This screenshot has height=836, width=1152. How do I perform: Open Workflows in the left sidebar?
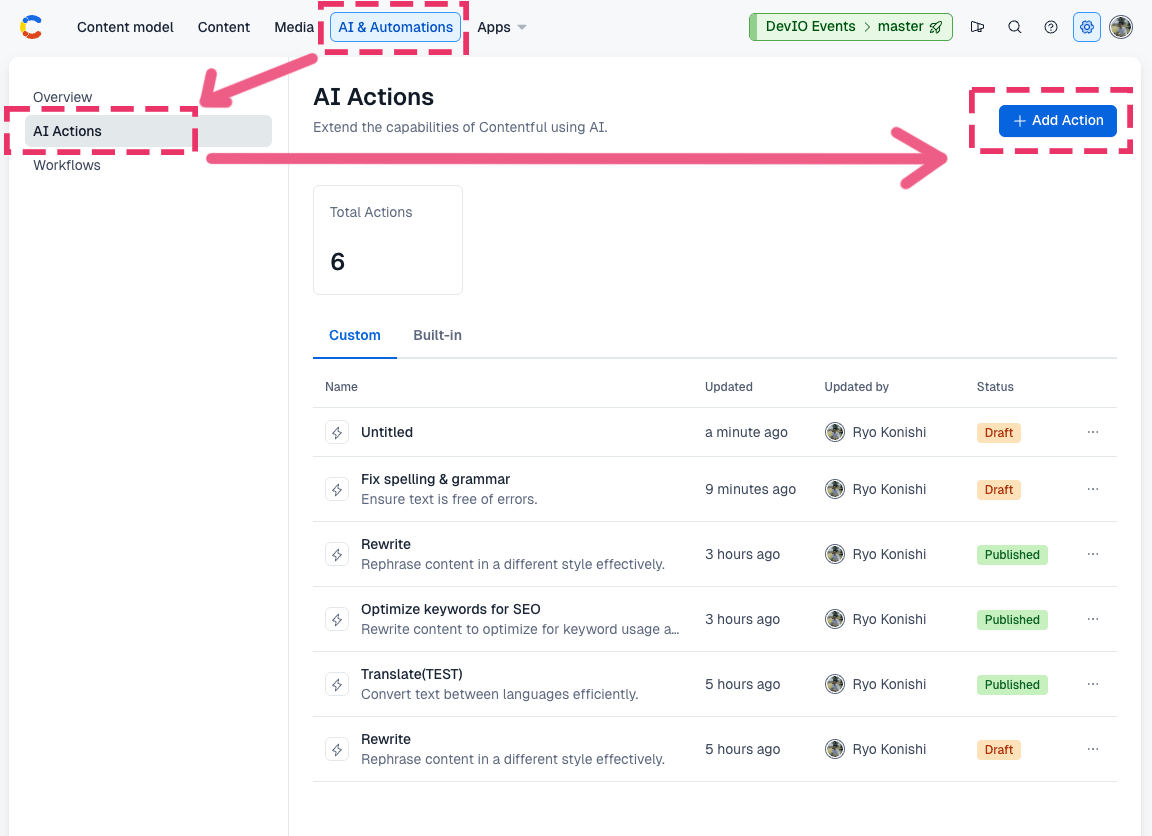click(x=67, y=165)
